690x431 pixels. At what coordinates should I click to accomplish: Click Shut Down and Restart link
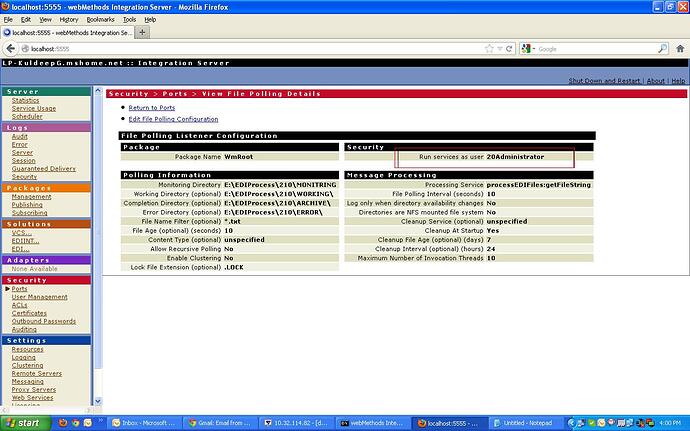[x=604, y=81]
